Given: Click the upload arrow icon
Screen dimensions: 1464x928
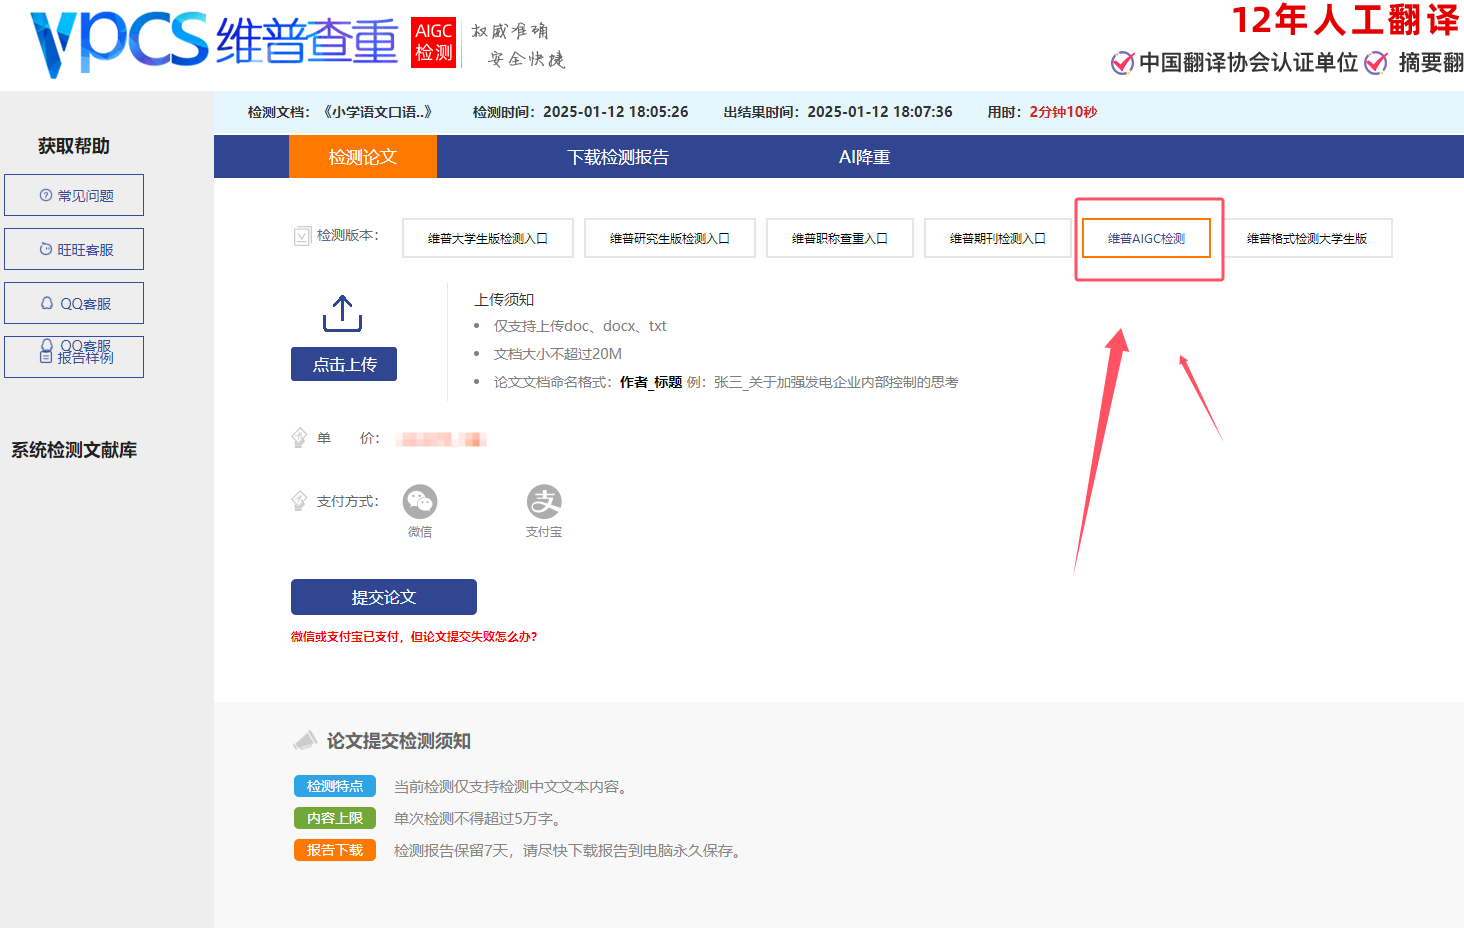Looking at the screenshot, I should point(342,313).
